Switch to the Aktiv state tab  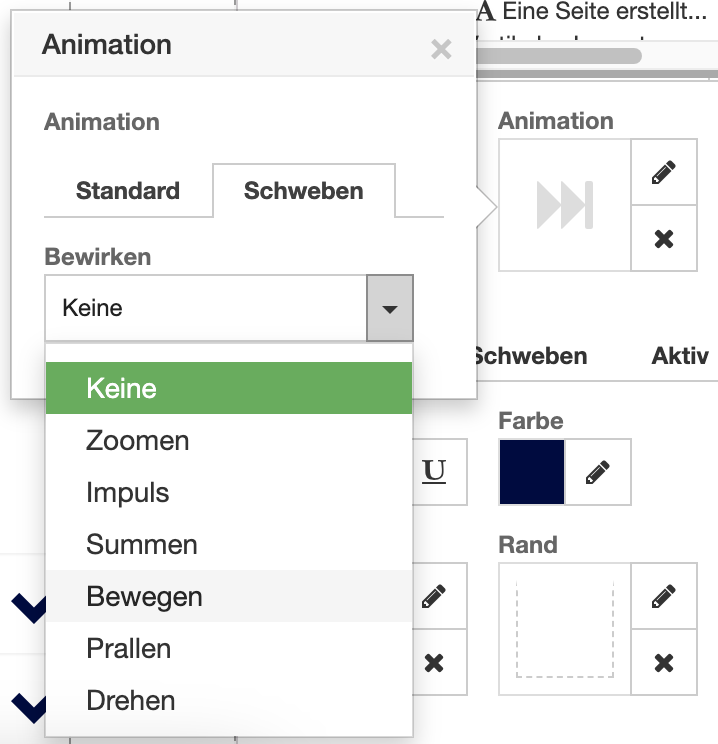680,356
